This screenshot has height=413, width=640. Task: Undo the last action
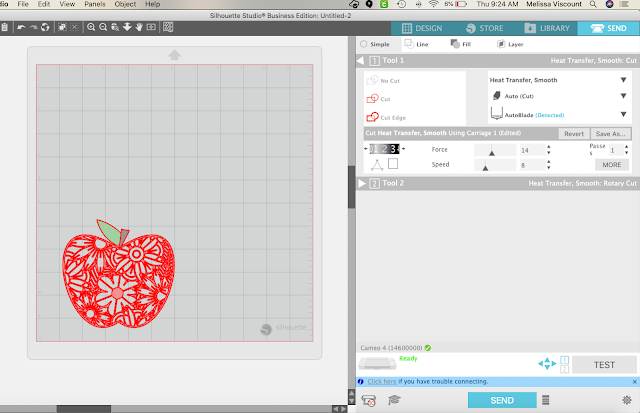(x=21, y=27)
